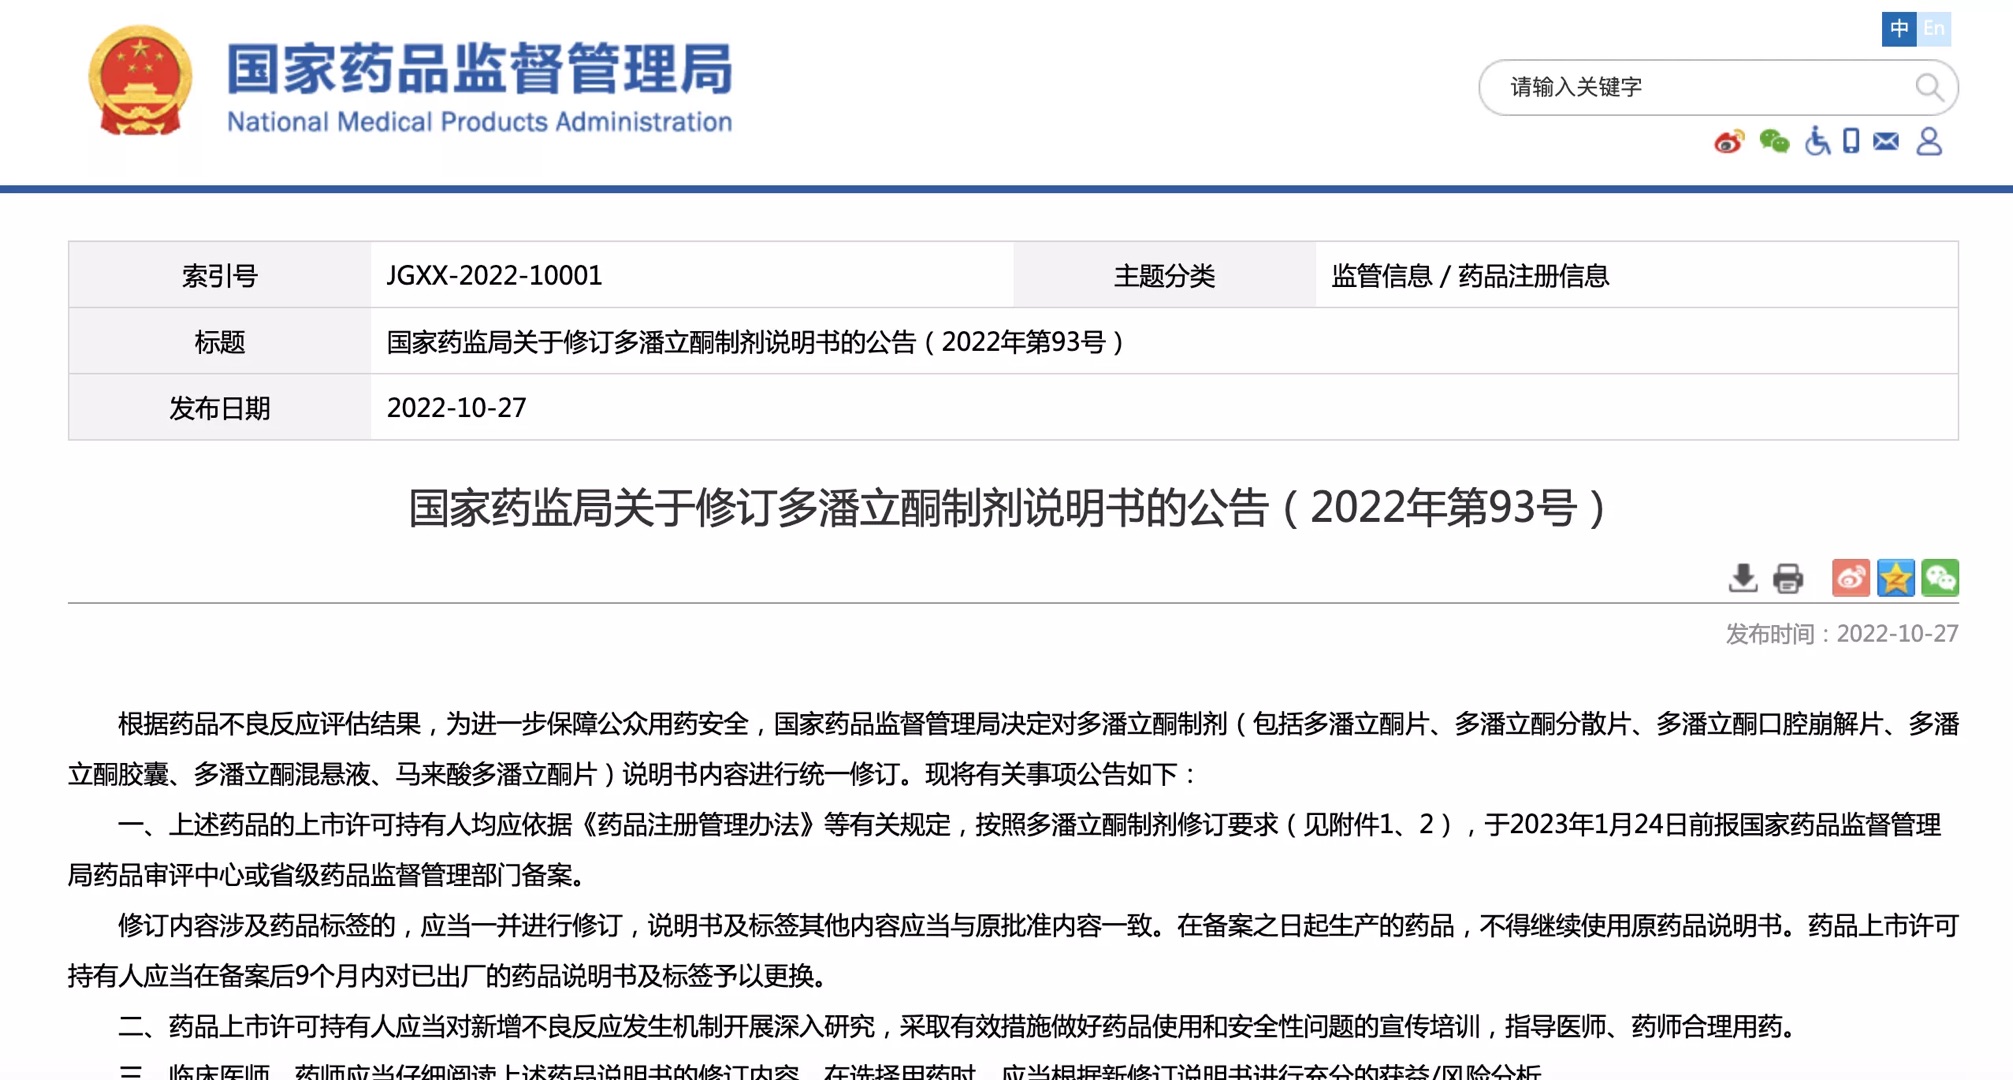
Task: Open the WeChat icon in header
Action: 1774,142
